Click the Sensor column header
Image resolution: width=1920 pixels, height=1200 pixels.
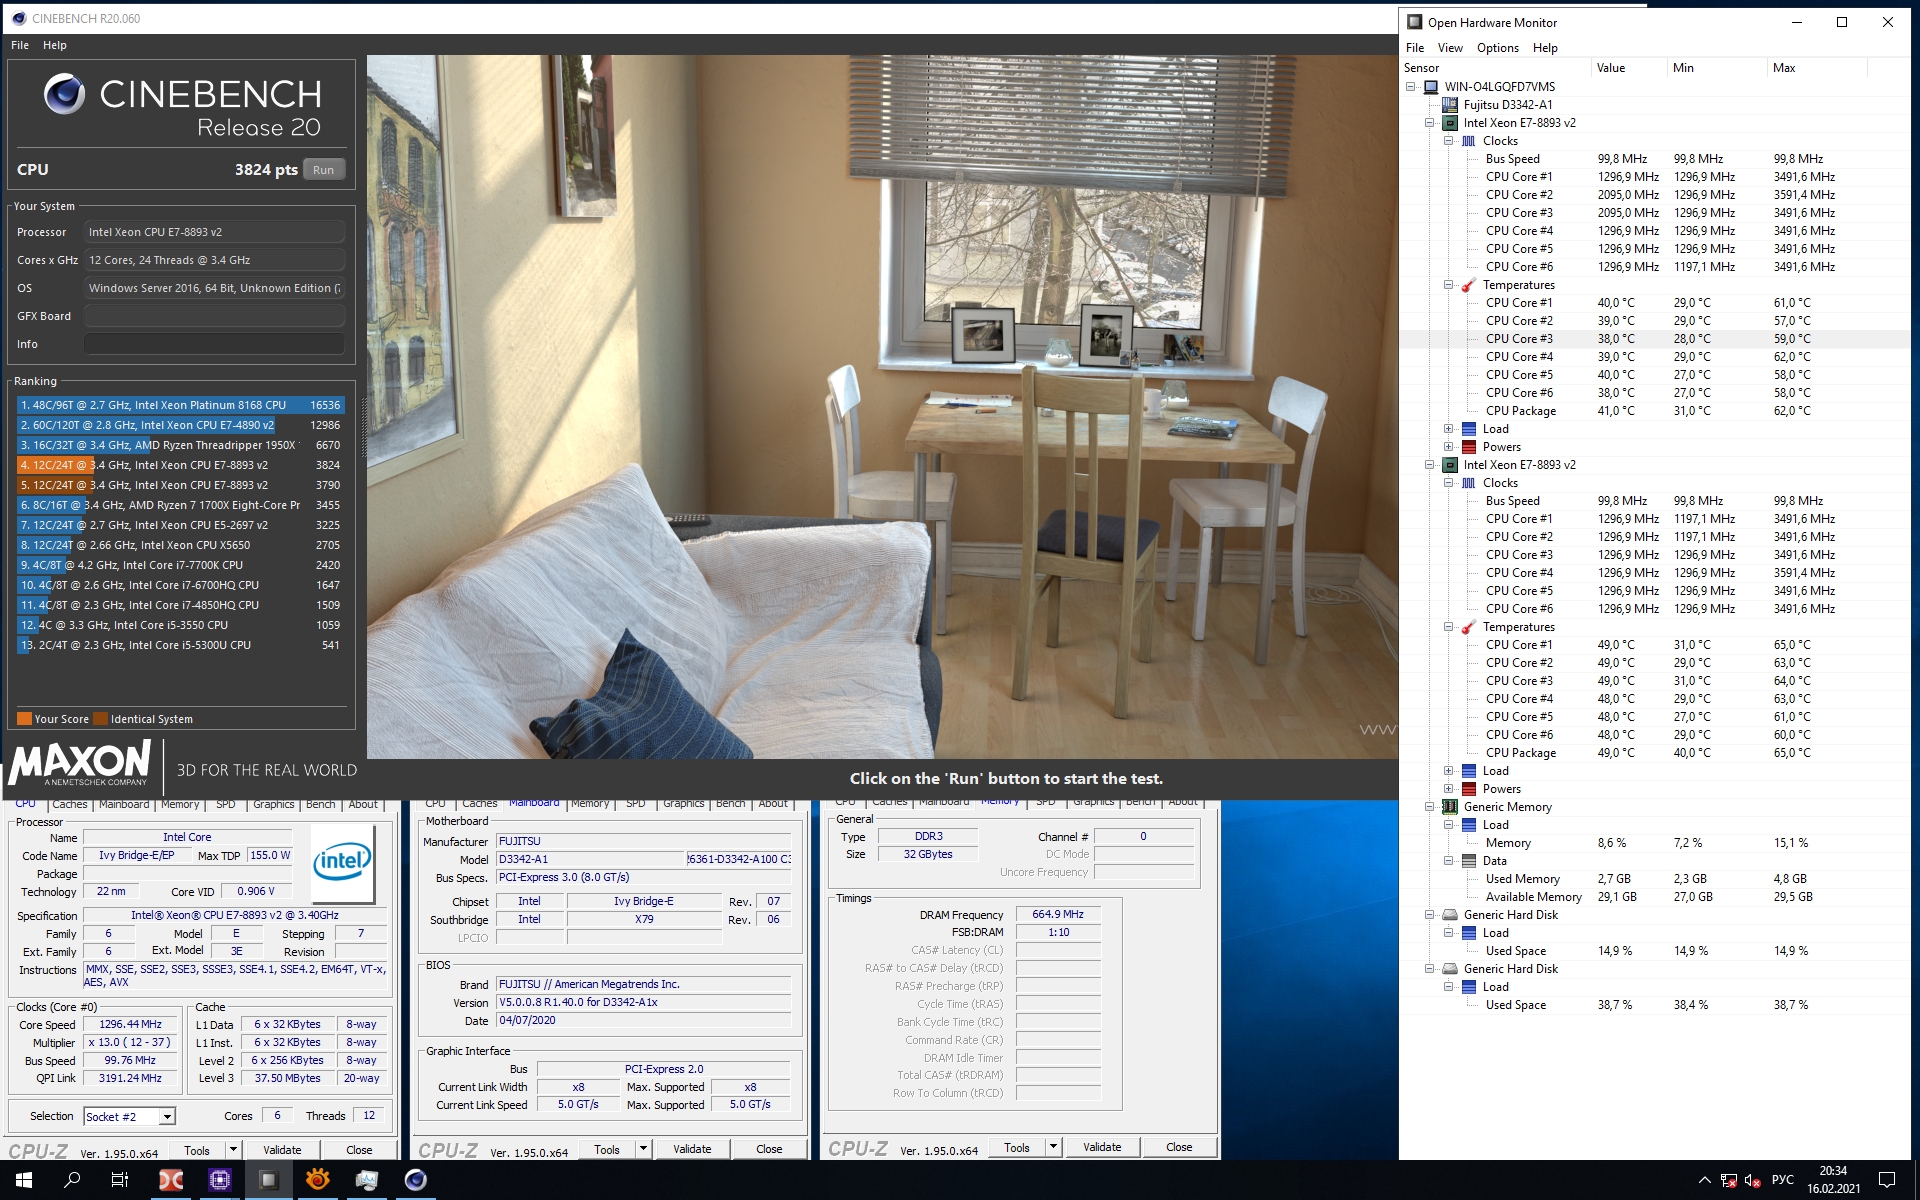click(1496, 68)
